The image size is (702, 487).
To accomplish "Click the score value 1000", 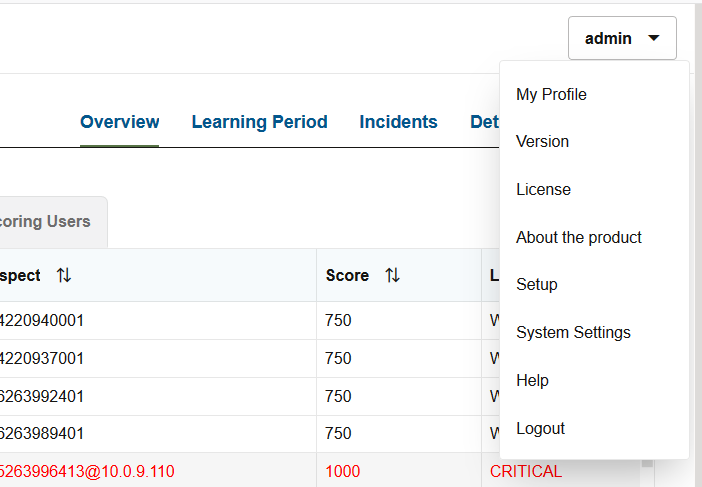I will (342, 471).
